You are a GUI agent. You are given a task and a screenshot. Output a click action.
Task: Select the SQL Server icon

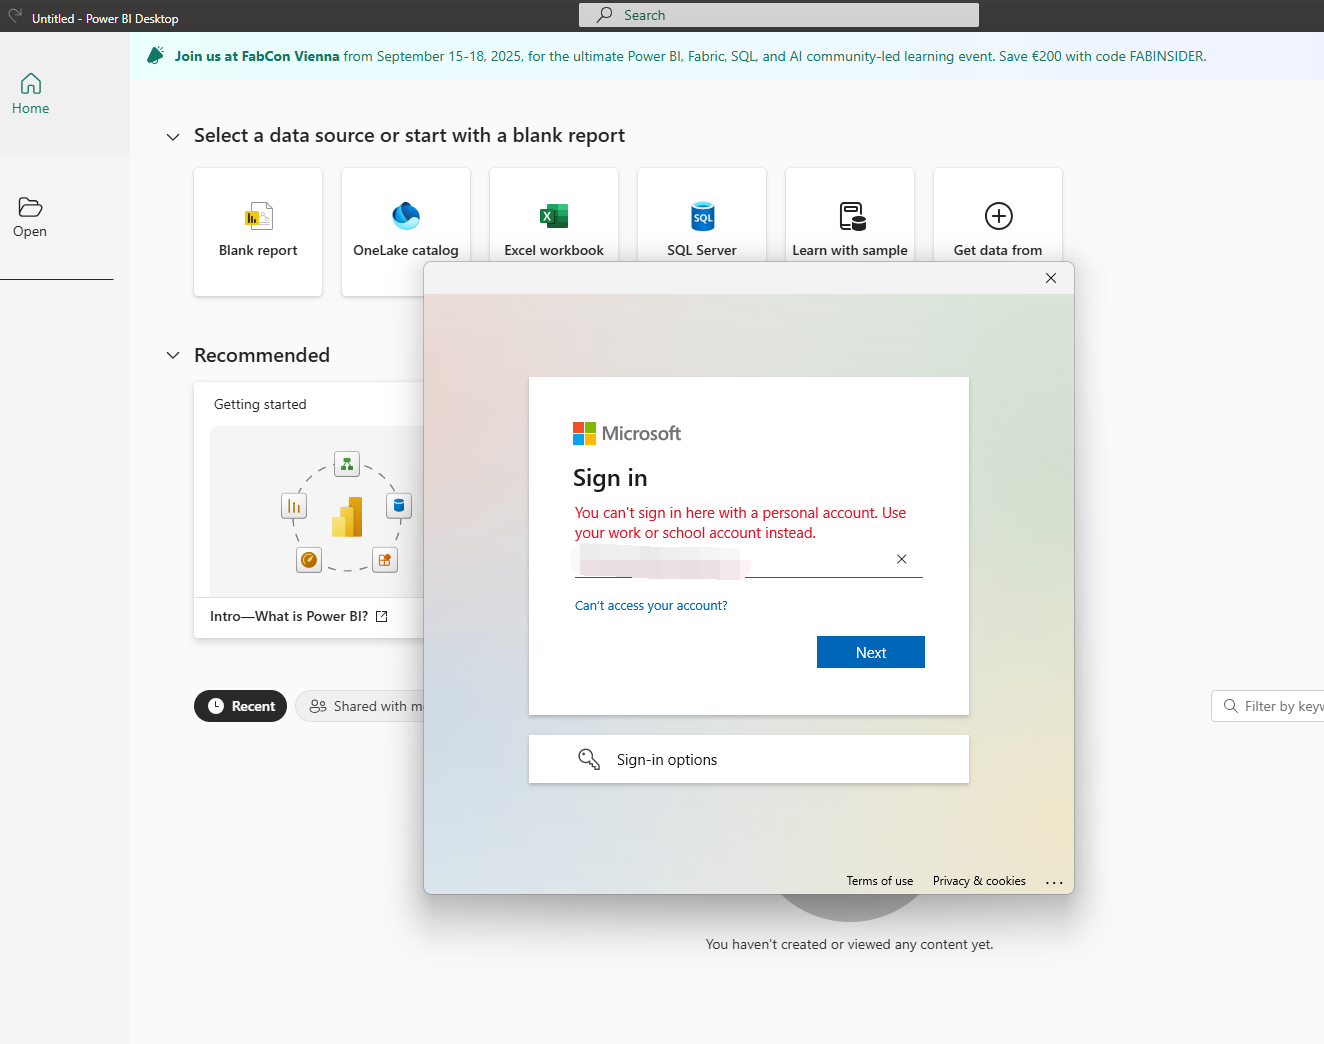click(702, 216)
